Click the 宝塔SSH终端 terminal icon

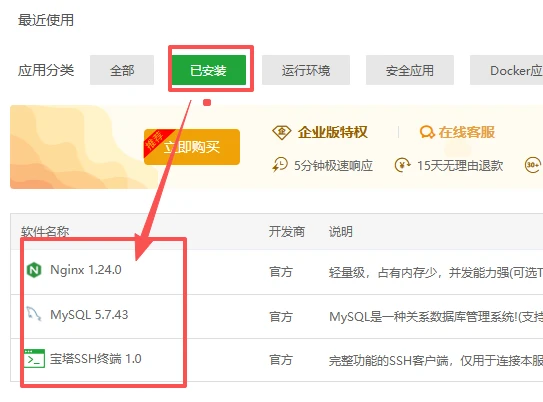34,358
